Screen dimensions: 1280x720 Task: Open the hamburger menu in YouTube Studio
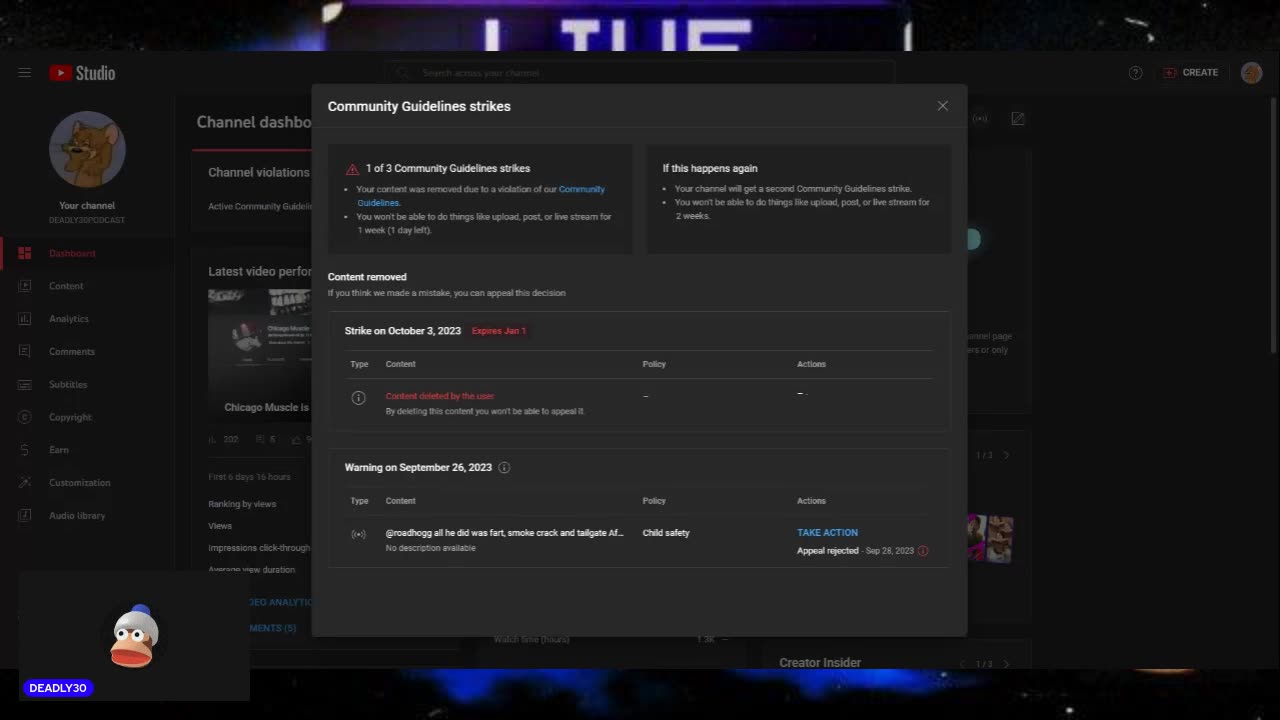(25, 73)
